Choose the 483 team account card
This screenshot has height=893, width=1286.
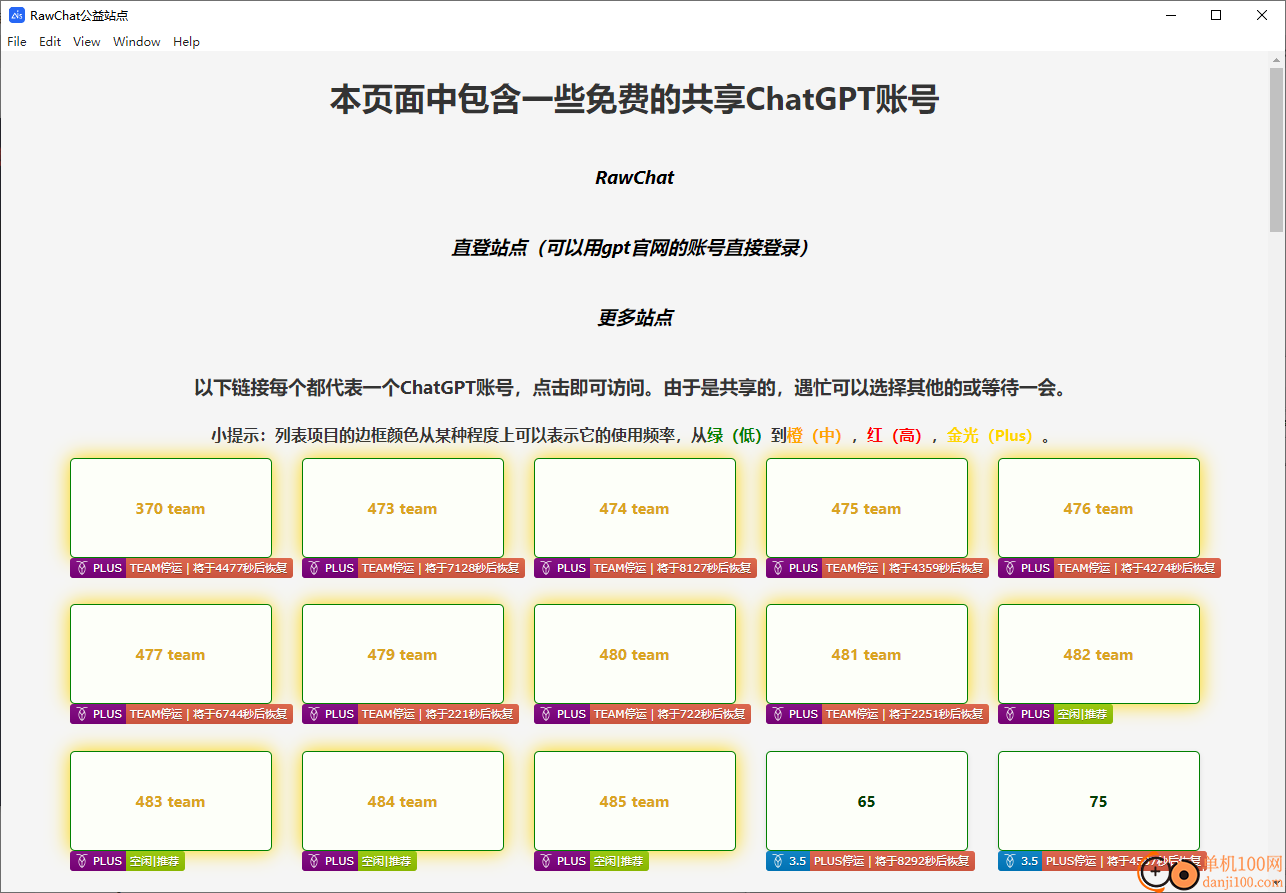pos(171,801)
